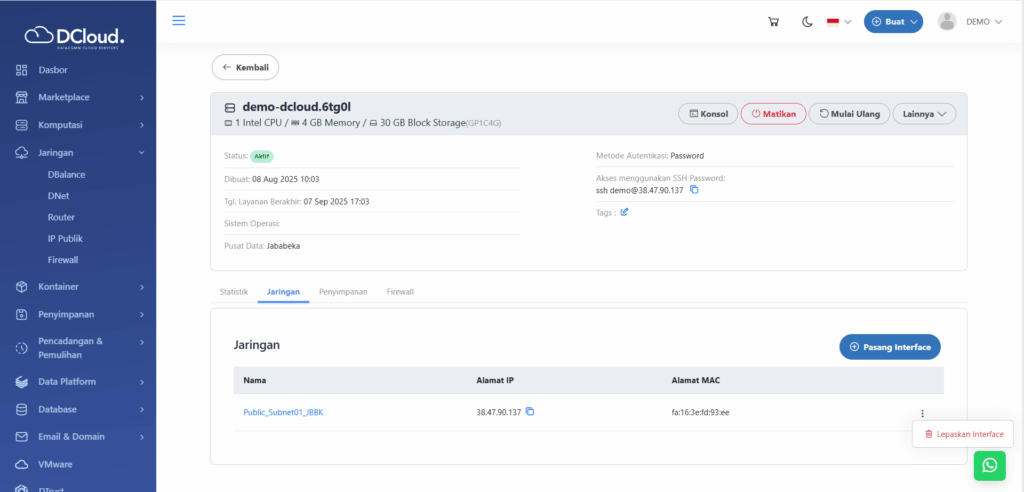
Task: Copy IP address 38.47.90.137 icon
Action: click(x=530, y=412)
